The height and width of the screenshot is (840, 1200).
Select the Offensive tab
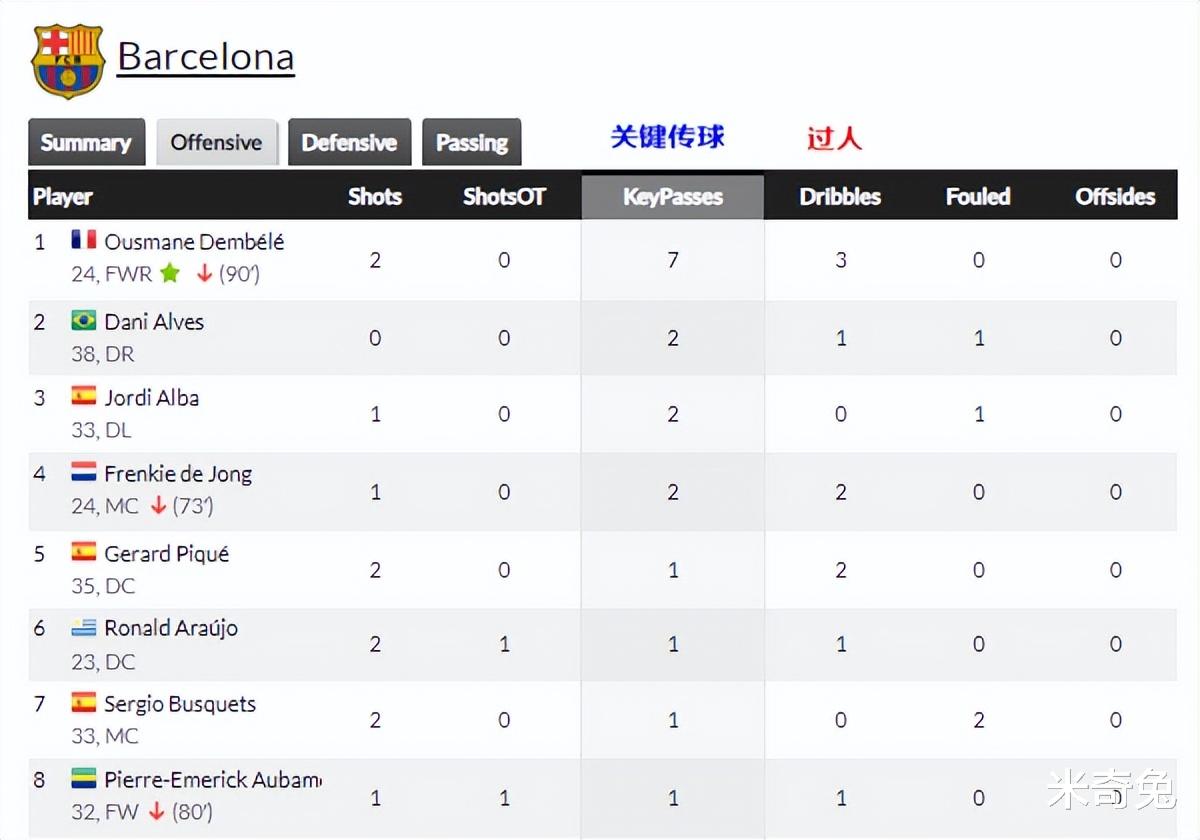pyautogui.click(x=216, y=142)
